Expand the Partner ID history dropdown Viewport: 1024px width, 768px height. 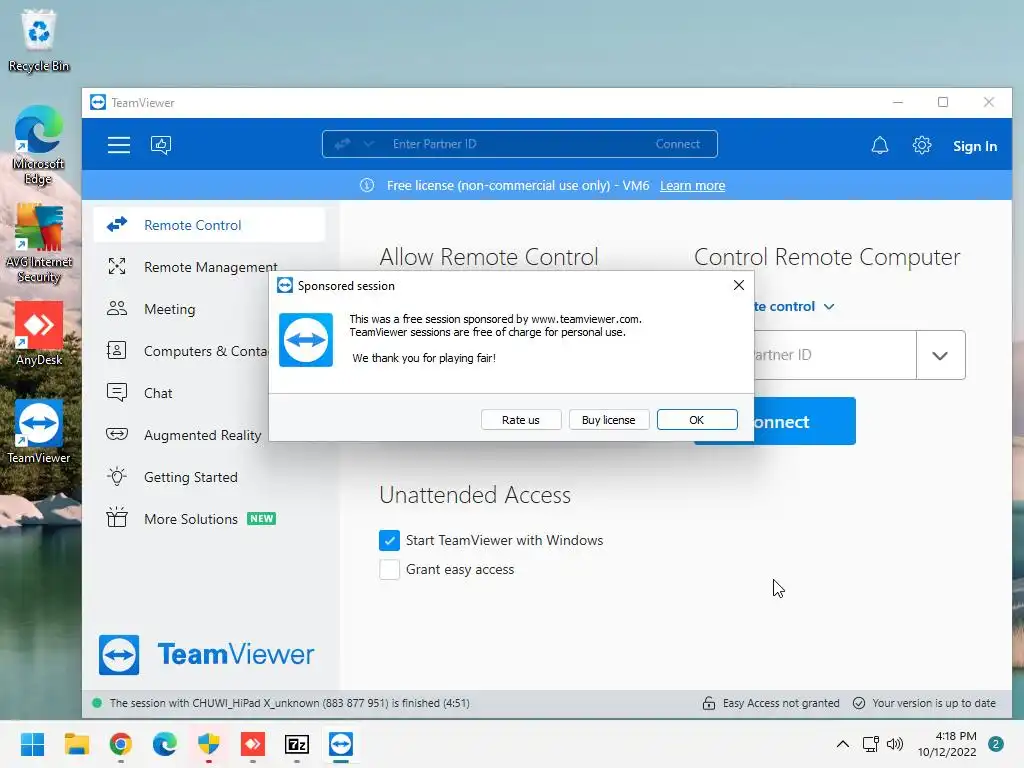(x=940, y=355)
